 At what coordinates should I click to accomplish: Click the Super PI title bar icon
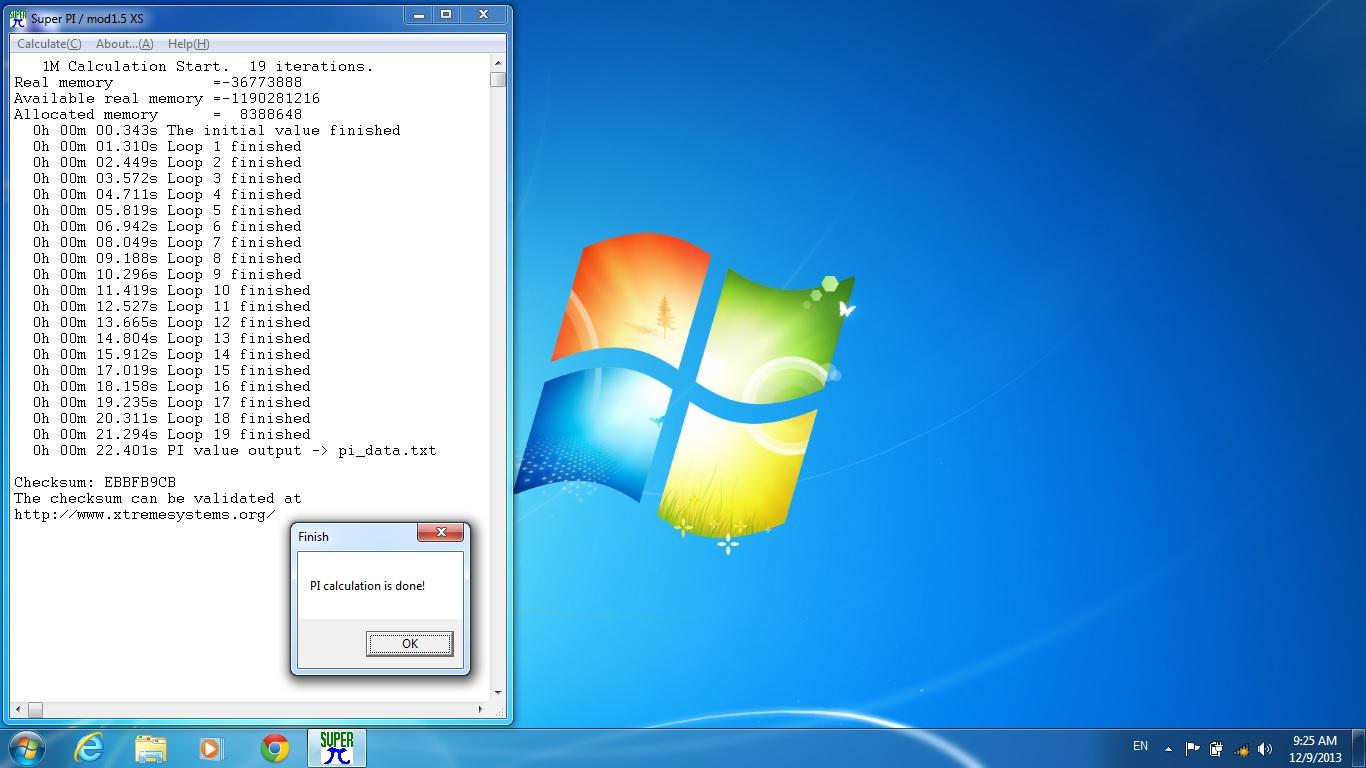17,18
